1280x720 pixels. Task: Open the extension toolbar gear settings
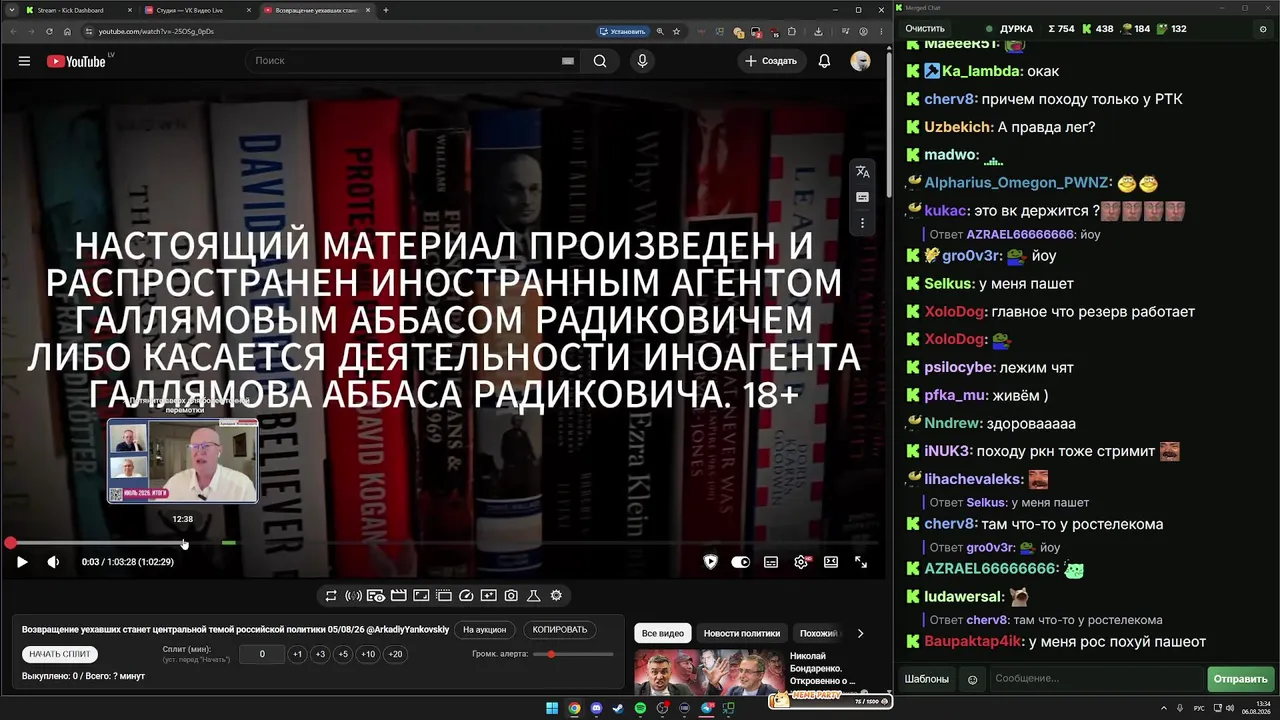(556, 596)
